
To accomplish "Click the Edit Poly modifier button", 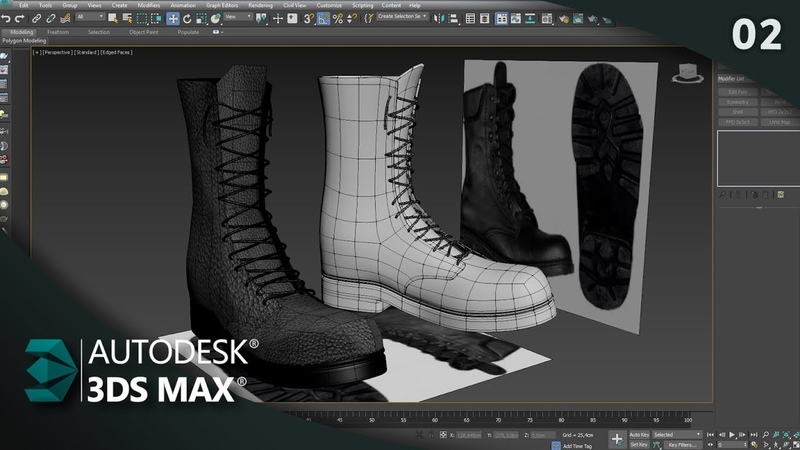I will click(x=737, y=92).
